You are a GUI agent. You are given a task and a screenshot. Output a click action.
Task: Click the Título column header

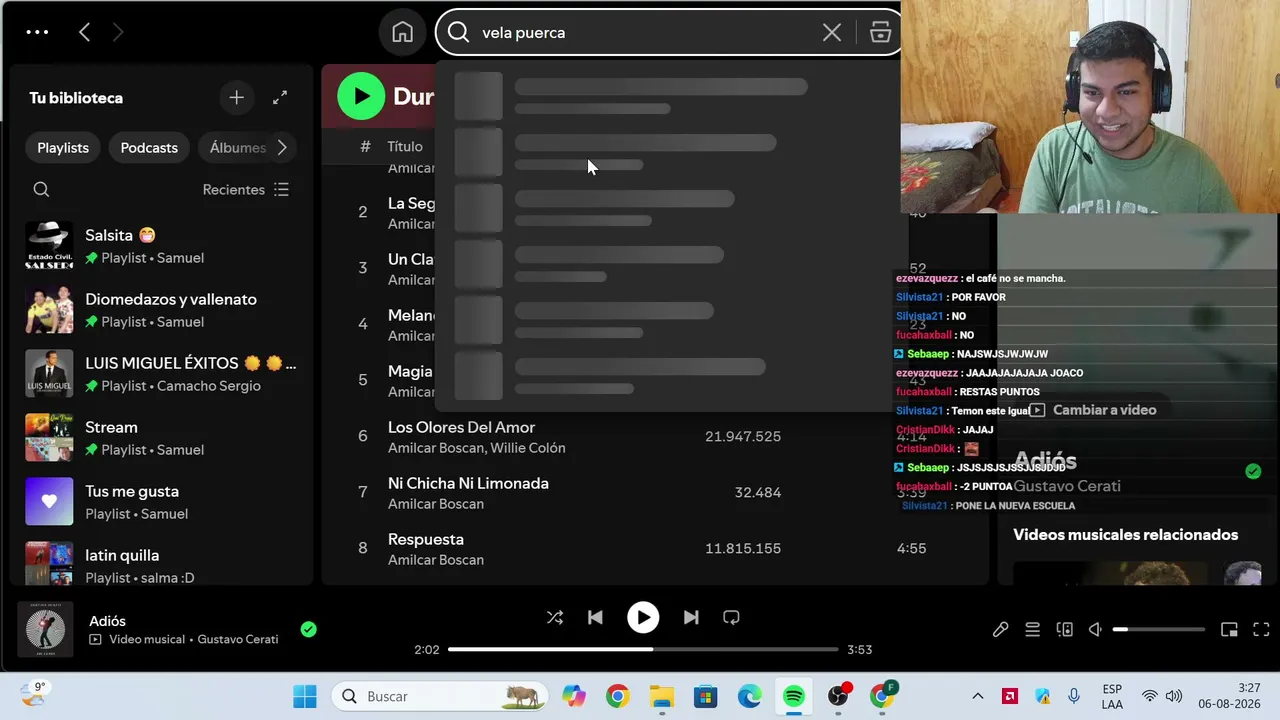[405, 146]
